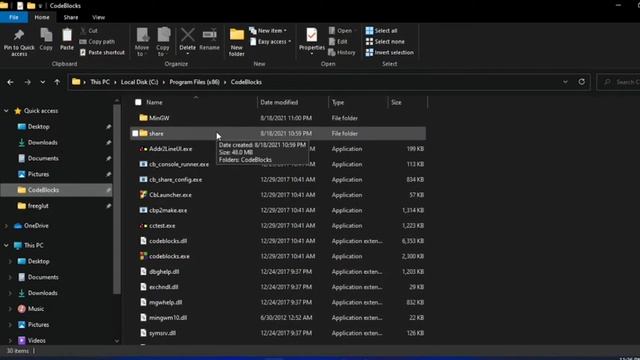The height and width of the screenshot is (360, 640).
Task: Go forward with the Forward arrow
Action: 27,82
